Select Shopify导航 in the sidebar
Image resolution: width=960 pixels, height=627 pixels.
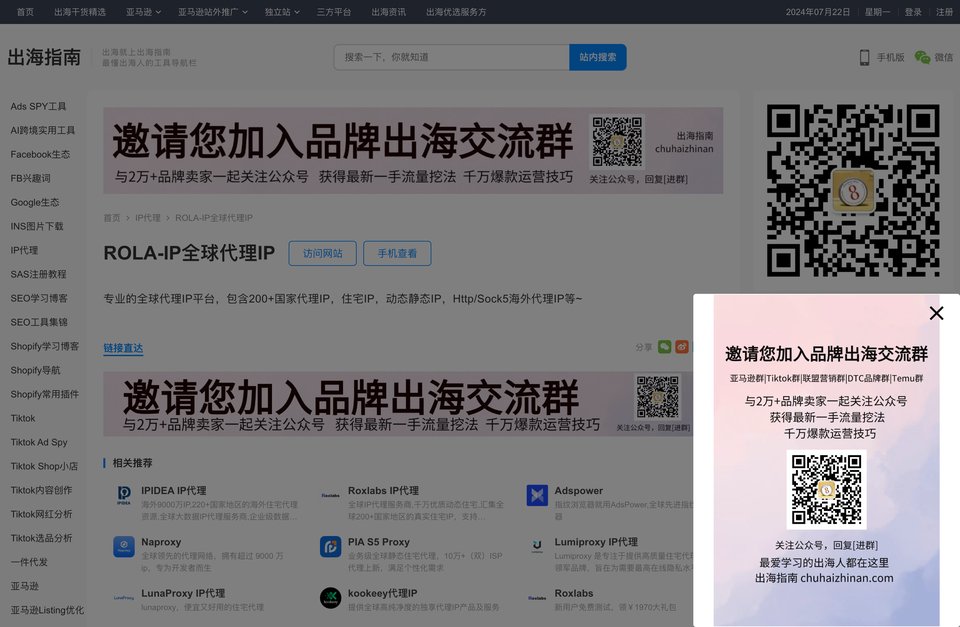pyautogui.click(x=36, y=370)
